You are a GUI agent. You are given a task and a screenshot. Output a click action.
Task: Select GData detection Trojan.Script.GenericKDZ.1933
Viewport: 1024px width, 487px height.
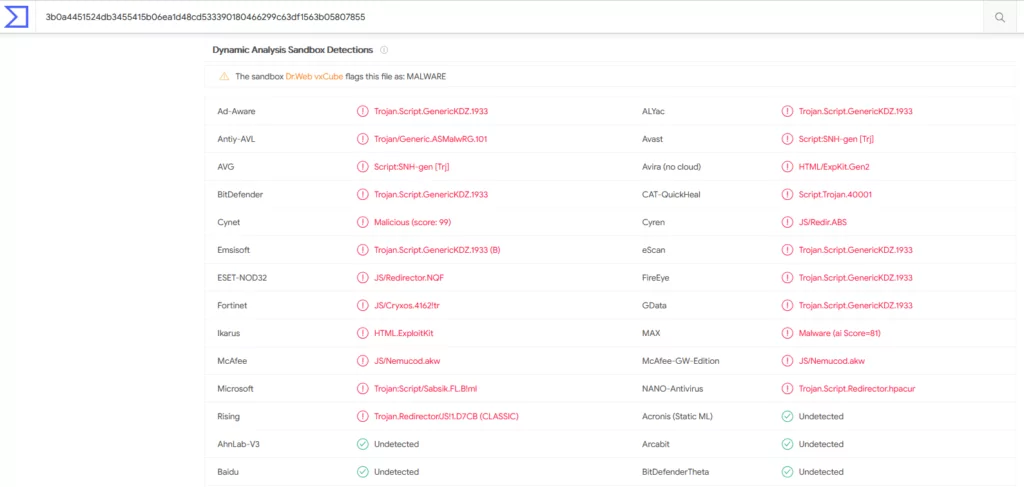tap(856, 306)
